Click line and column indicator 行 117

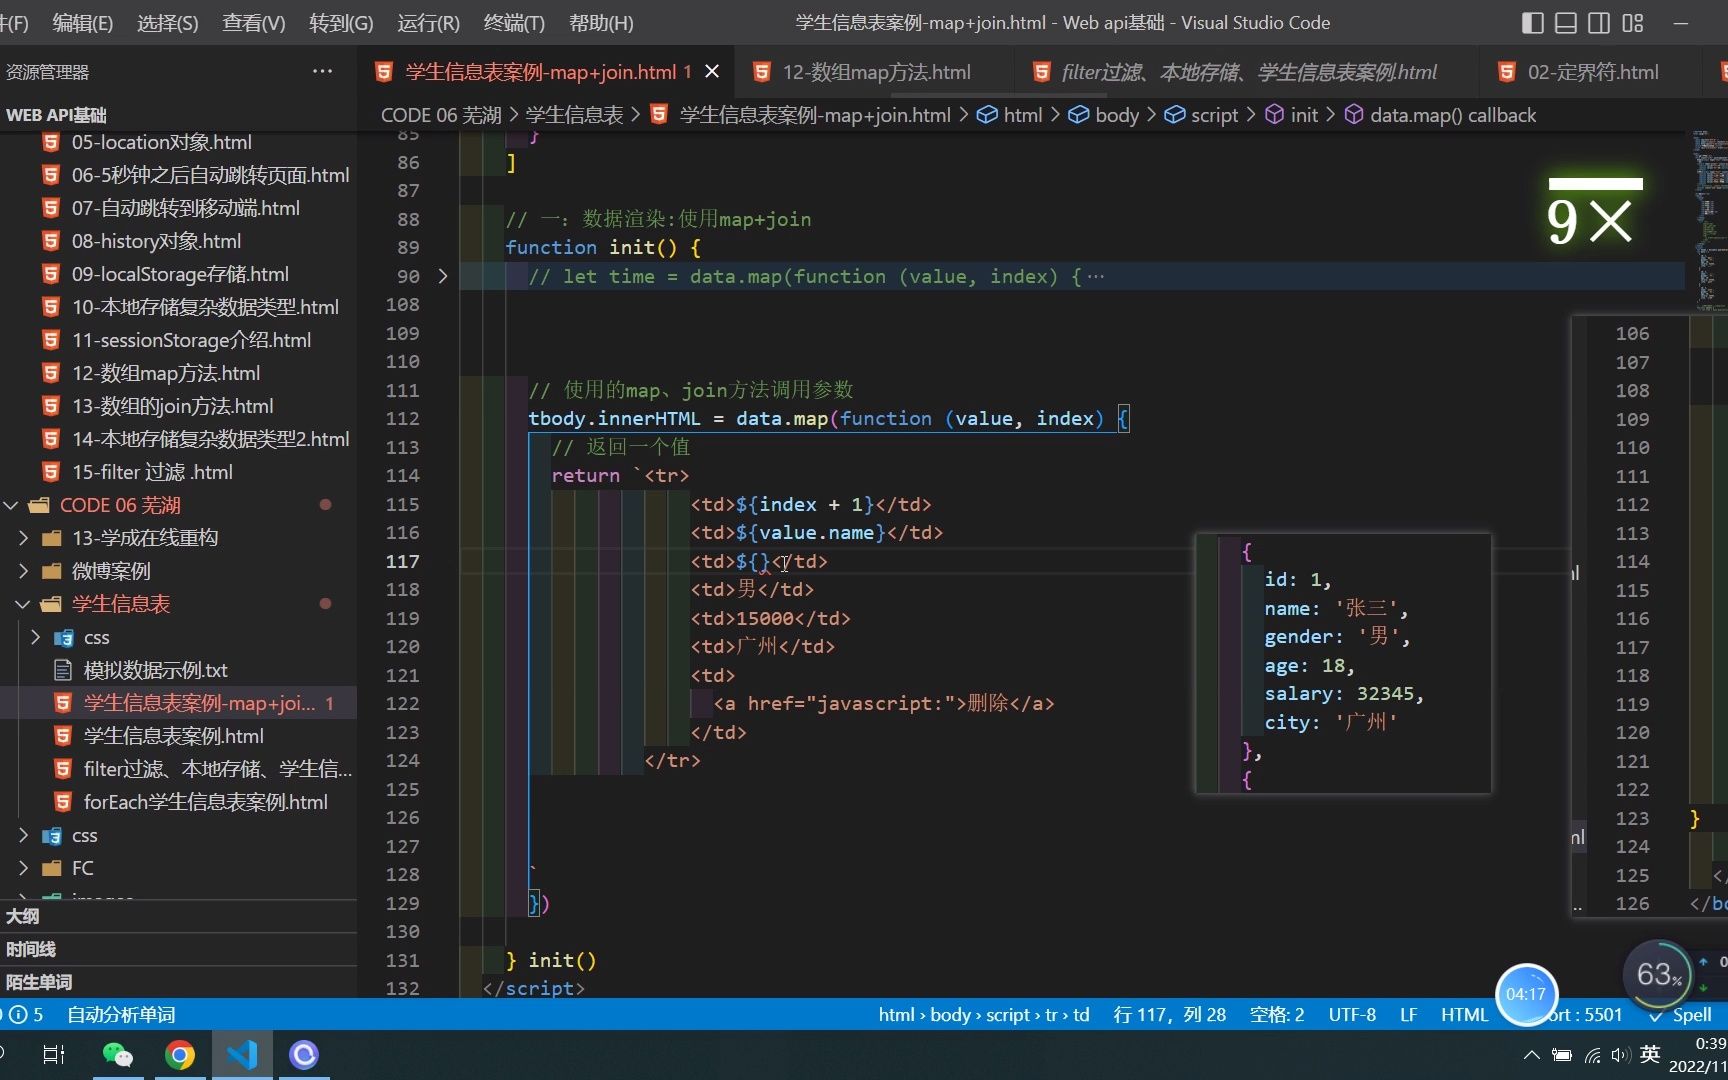pyautogui.click(x=1169, y=1014)
